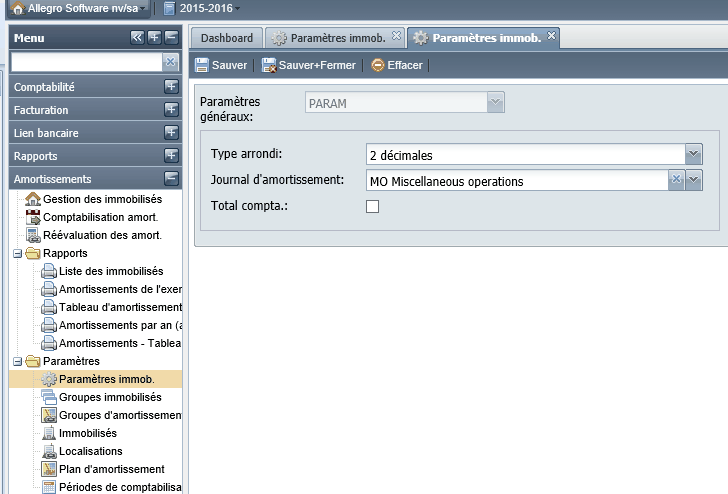The height and width of the screenshot is (494, 728).
Task: Click the Type arrondi field showing 2 décimales
Action: [525, 155]
